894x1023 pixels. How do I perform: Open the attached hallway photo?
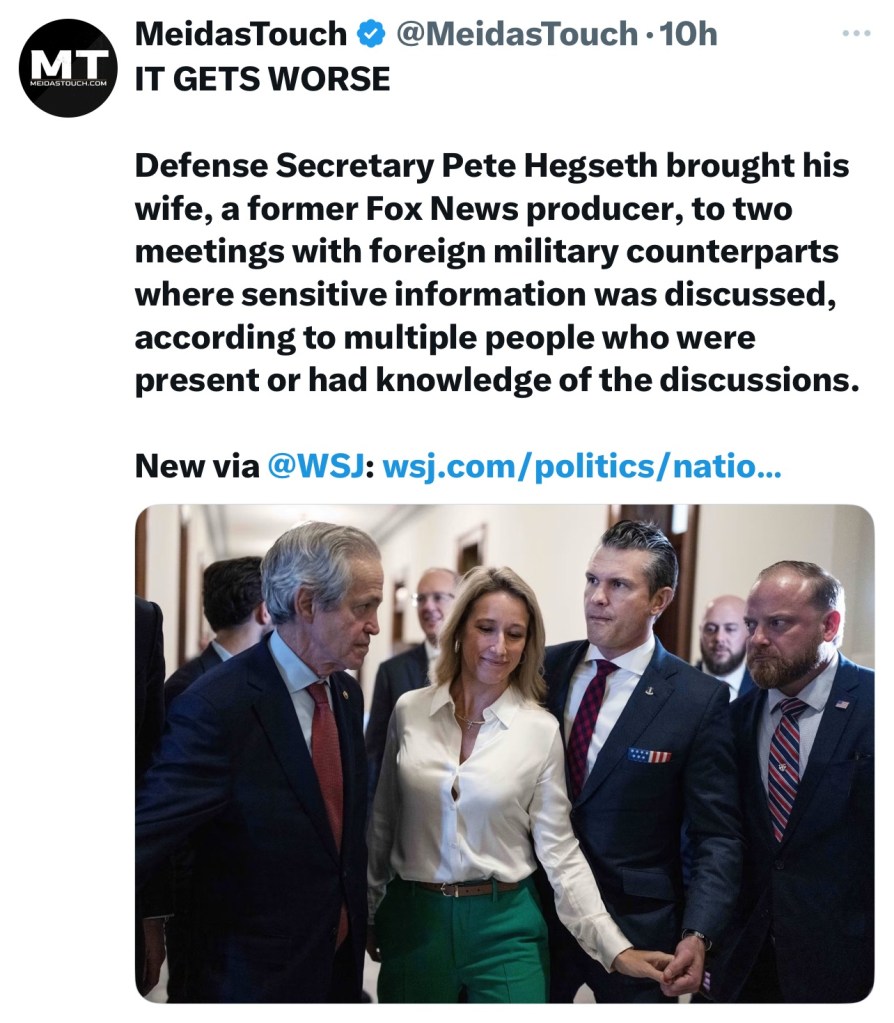[504, 754]
